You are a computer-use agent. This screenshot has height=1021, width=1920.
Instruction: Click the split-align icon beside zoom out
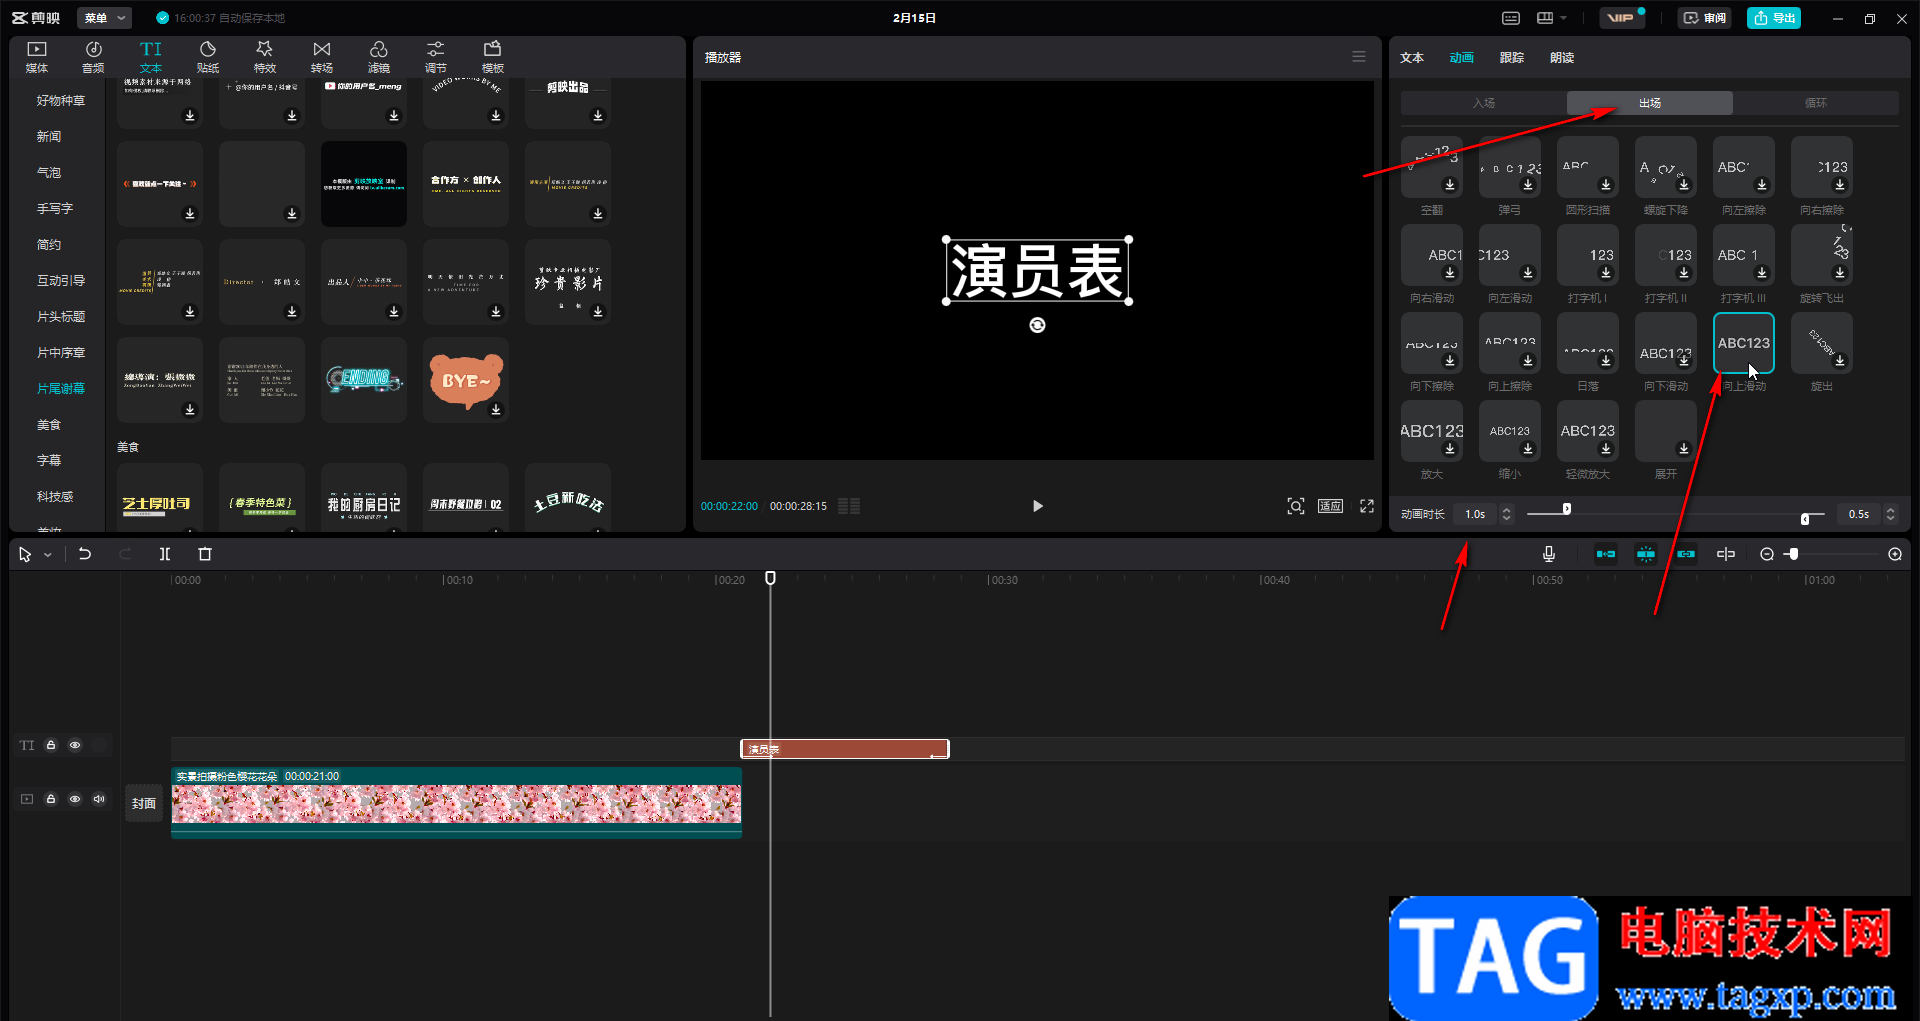point(1726,554)
